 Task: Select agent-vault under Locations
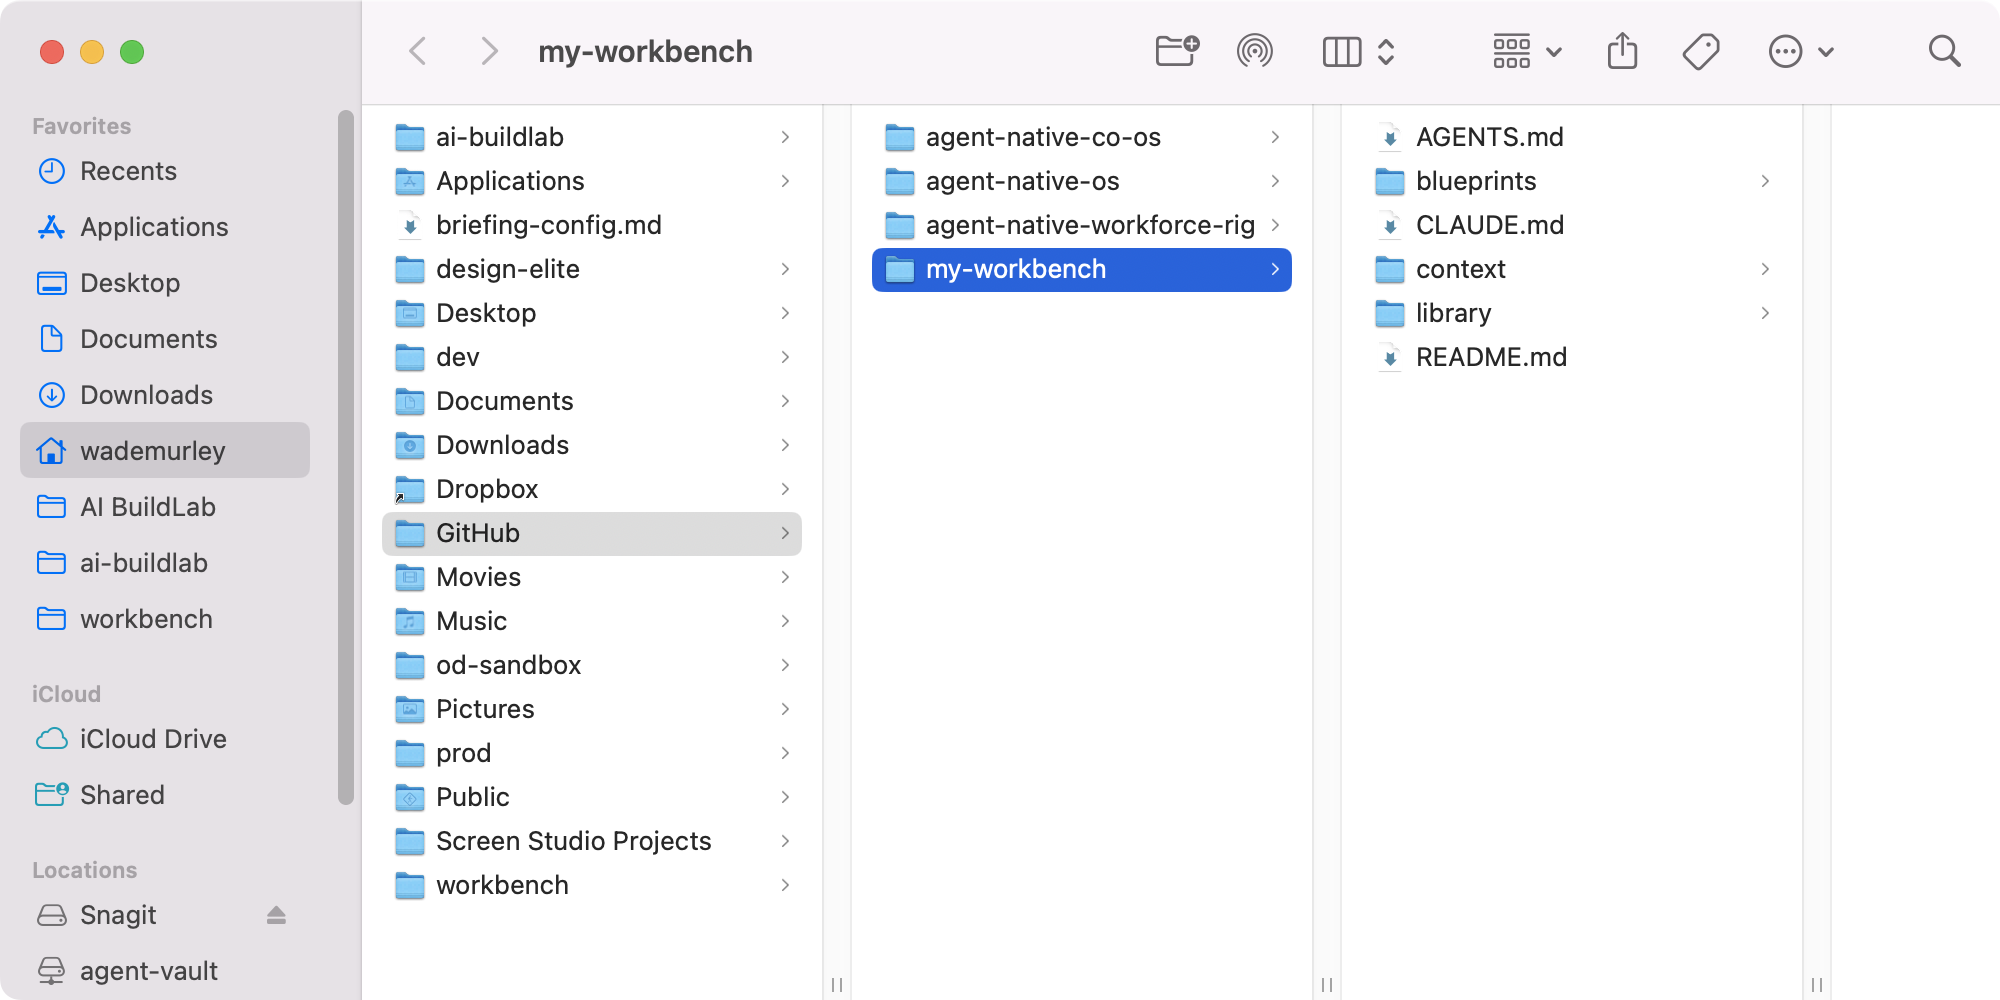(165, 971)
